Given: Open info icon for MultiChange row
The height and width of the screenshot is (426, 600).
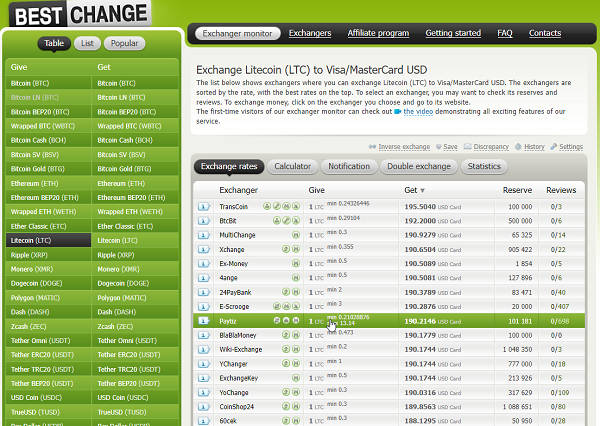Looking at the screenshot, I should tap(204, 235).
